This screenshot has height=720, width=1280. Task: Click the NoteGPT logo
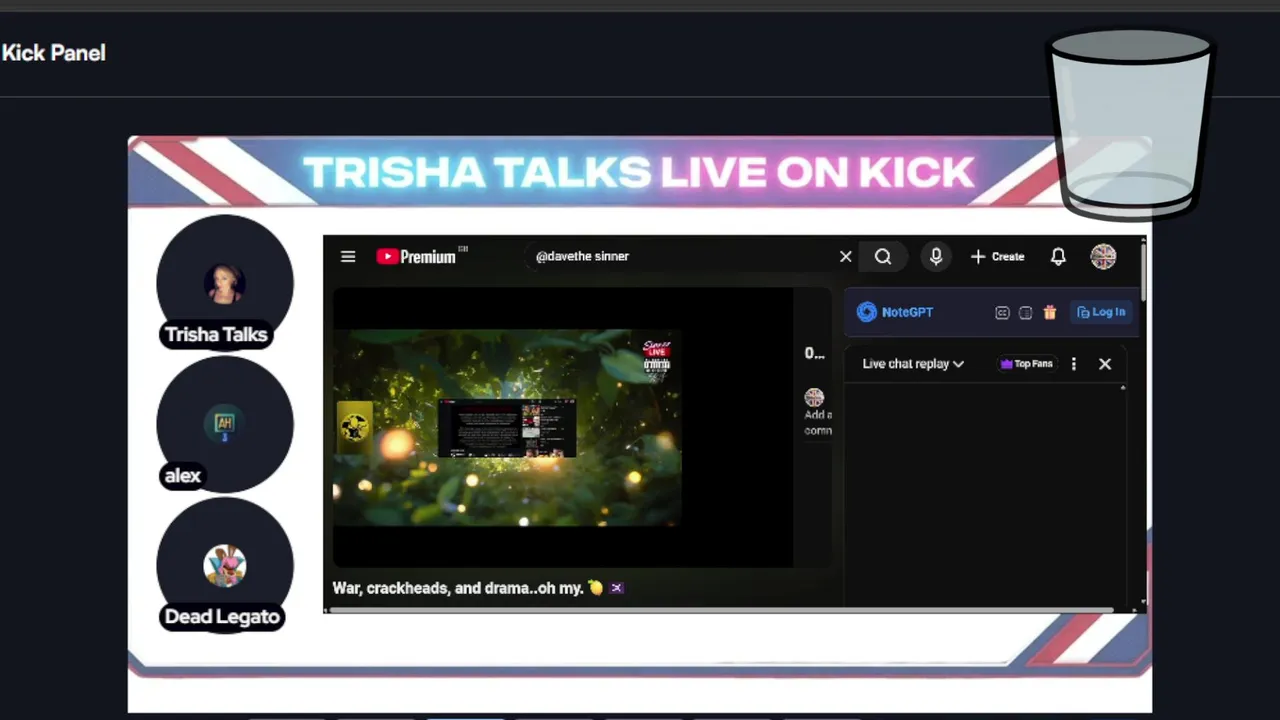pos(895,312)
